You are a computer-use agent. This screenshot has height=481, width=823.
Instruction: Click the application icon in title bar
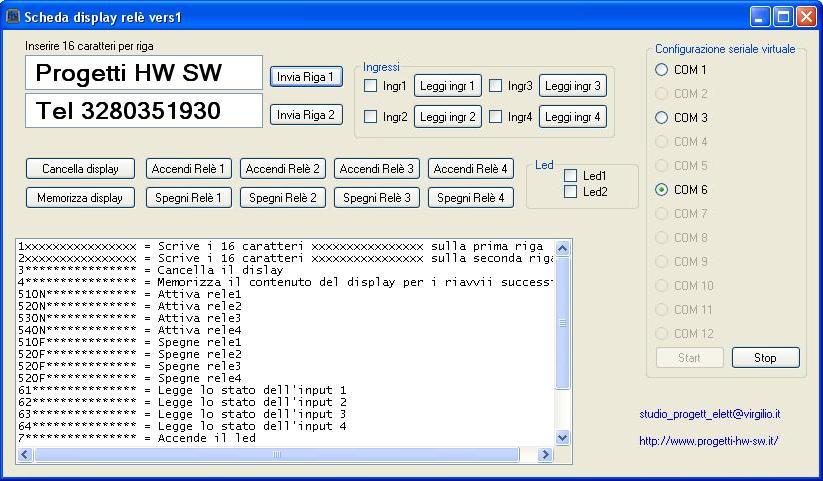pyautogui.click(x=13, y=16)
